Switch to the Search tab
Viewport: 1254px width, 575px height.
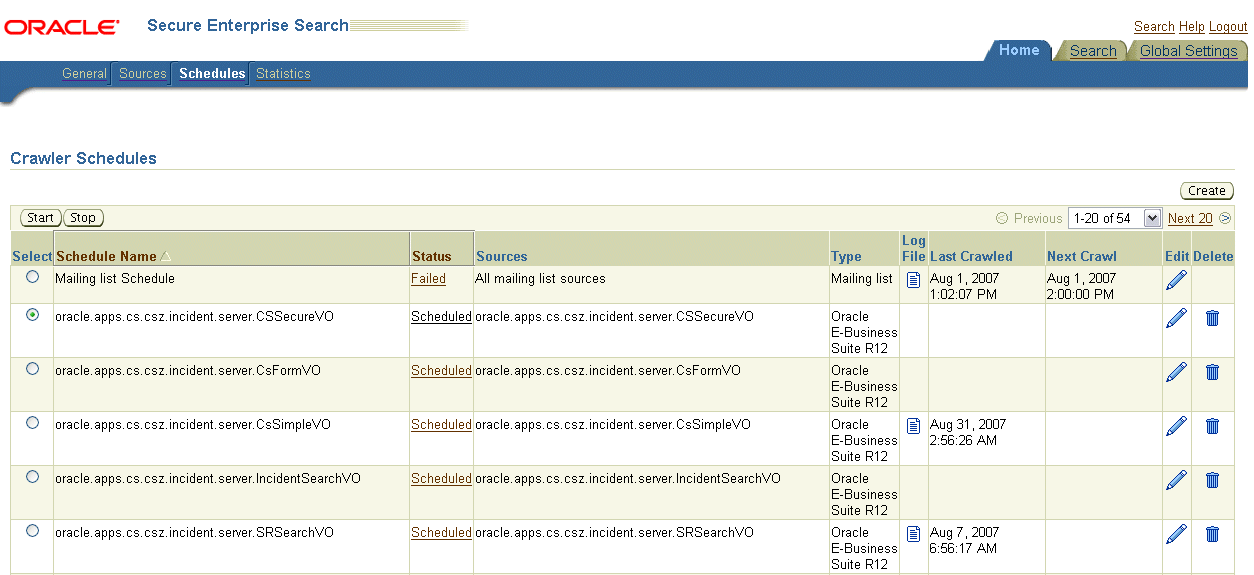click(1093, 51)
